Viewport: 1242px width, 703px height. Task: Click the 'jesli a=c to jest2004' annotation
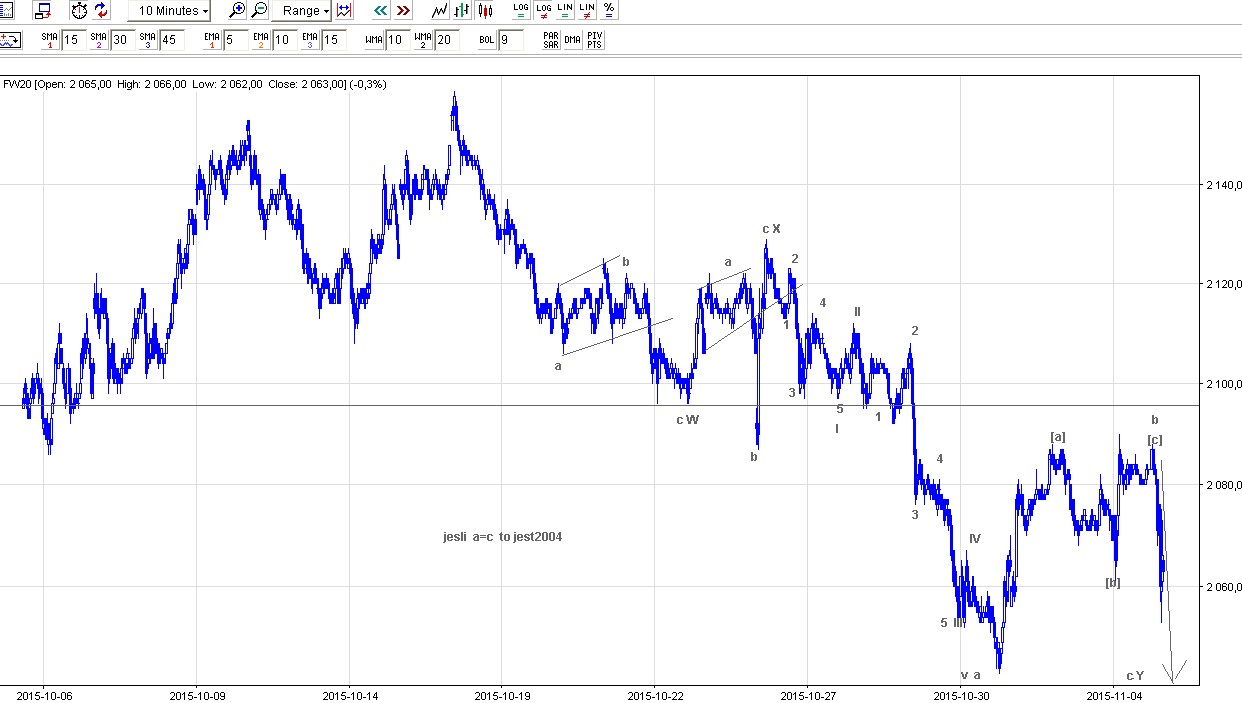point(503,537)
